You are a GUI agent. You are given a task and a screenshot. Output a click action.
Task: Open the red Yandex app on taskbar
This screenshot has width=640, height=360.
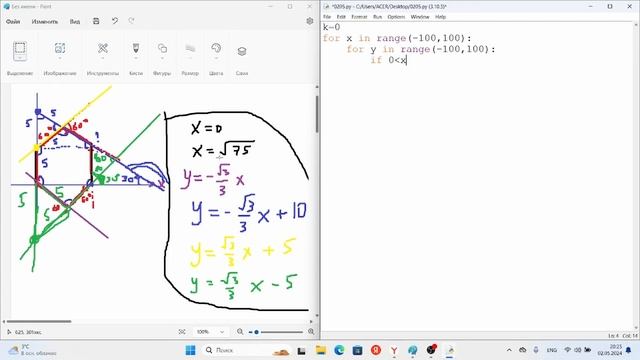[x=376, y=350]
